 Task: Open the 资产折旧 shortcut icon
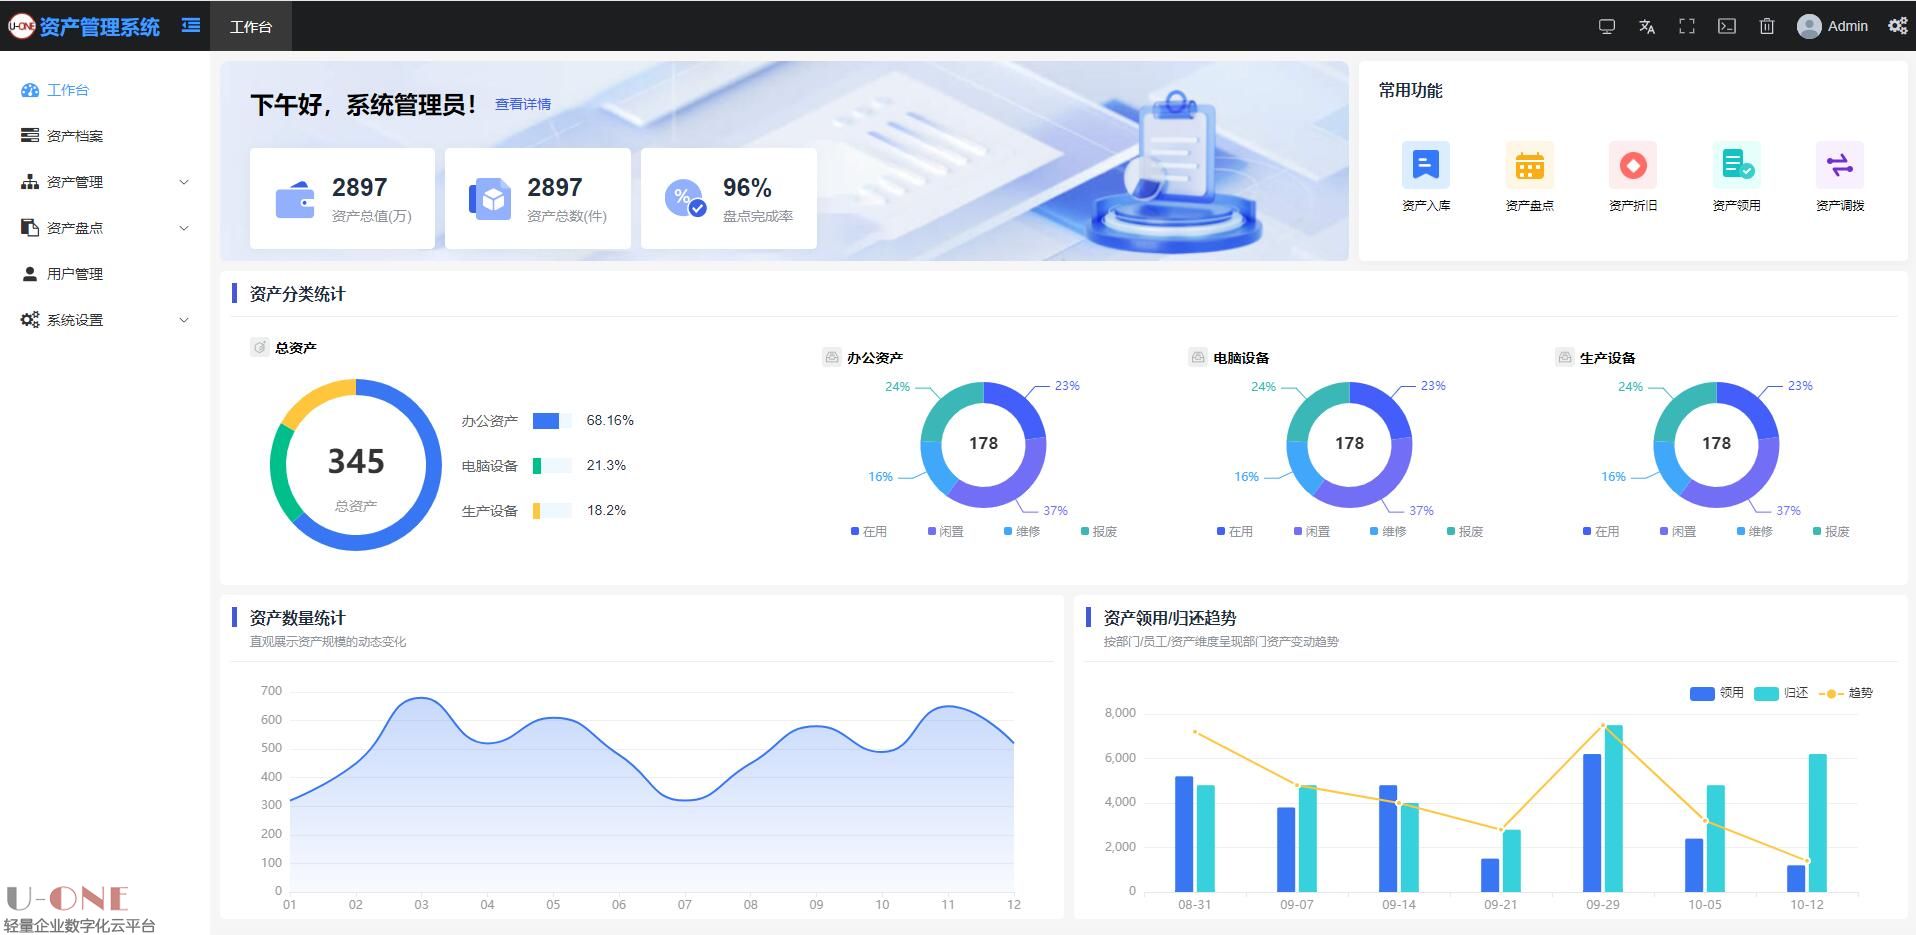pyautogui.click(x=1632, y=166)
